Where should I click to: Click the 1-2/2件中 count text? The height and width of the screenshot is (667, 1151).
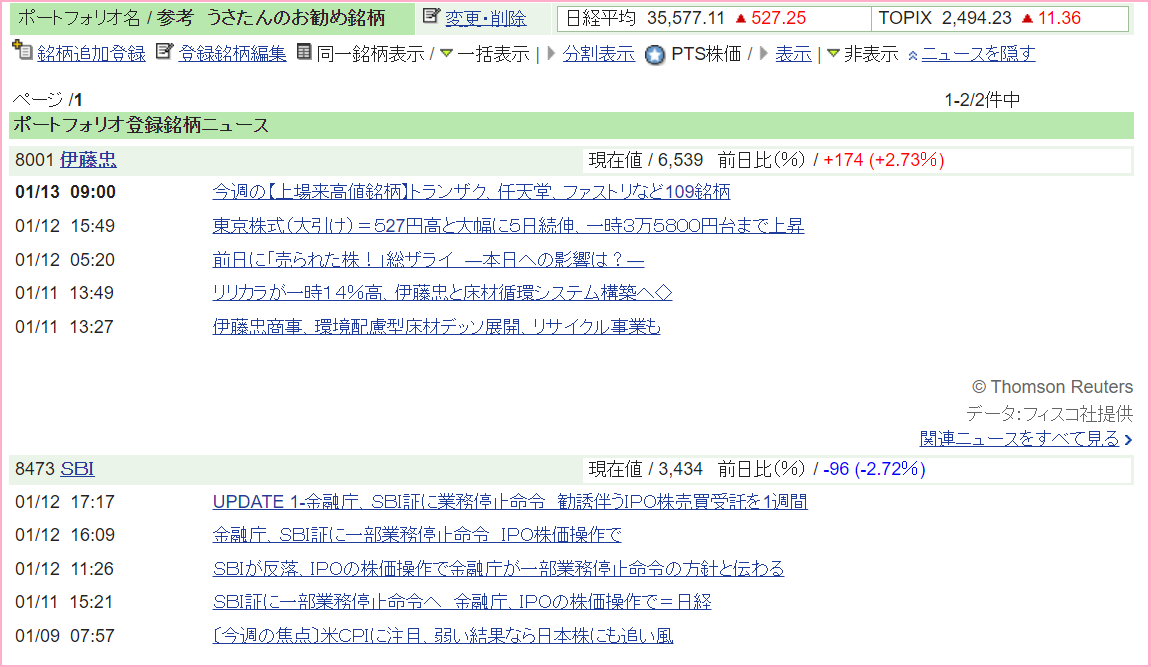pos(981,100)
